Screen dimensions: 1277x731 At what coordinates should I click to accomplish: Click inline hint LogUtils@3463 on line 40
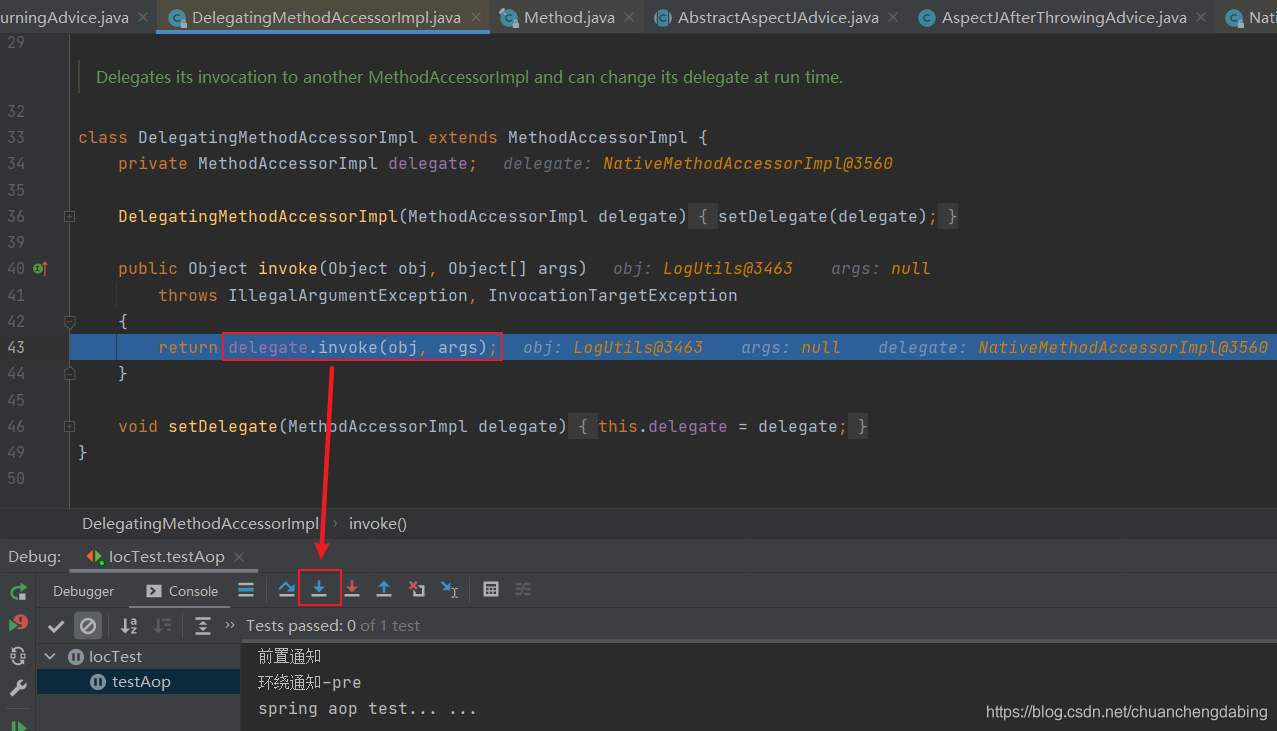pos(728,268)
